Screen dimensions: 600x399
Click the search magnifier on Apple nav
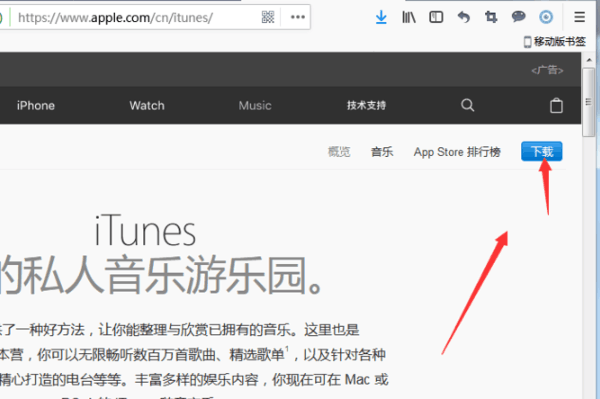(467, 105)
